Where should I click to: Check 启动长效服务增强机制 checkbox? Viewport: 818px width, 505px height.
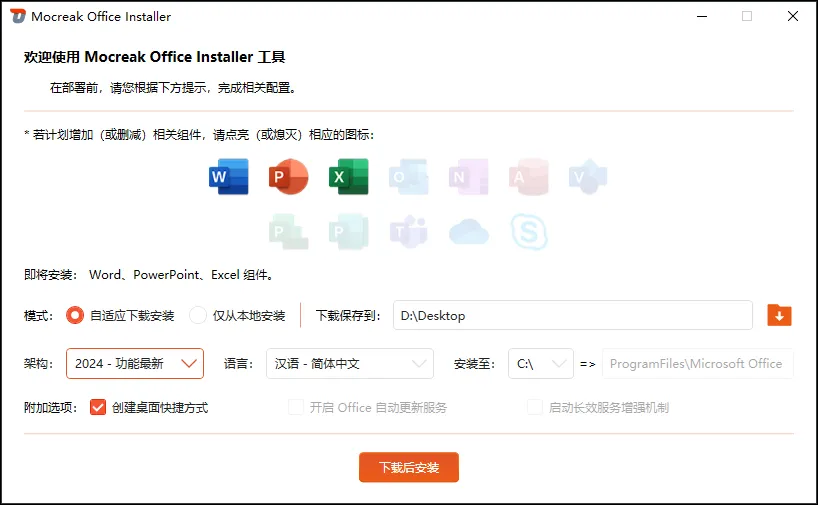pyautogui.click(x=535, y=407)
